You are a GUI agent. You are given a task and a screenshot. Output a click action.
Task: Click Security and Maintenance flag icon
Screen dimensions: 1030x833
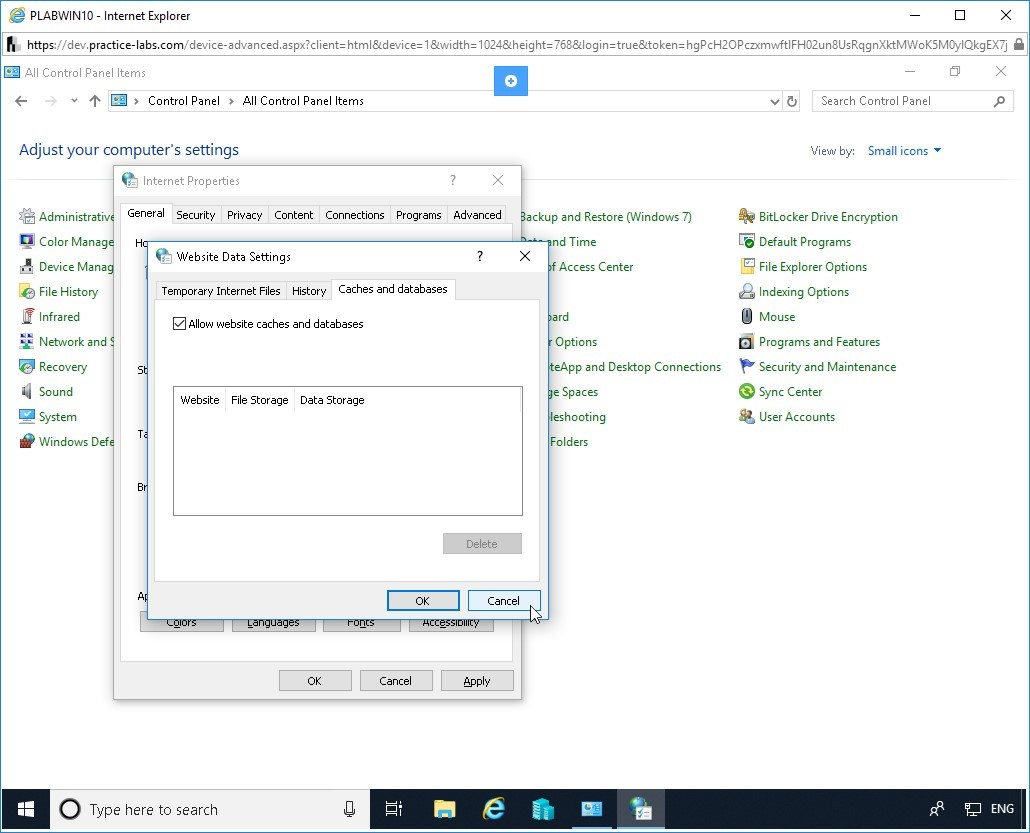(747, 366)
